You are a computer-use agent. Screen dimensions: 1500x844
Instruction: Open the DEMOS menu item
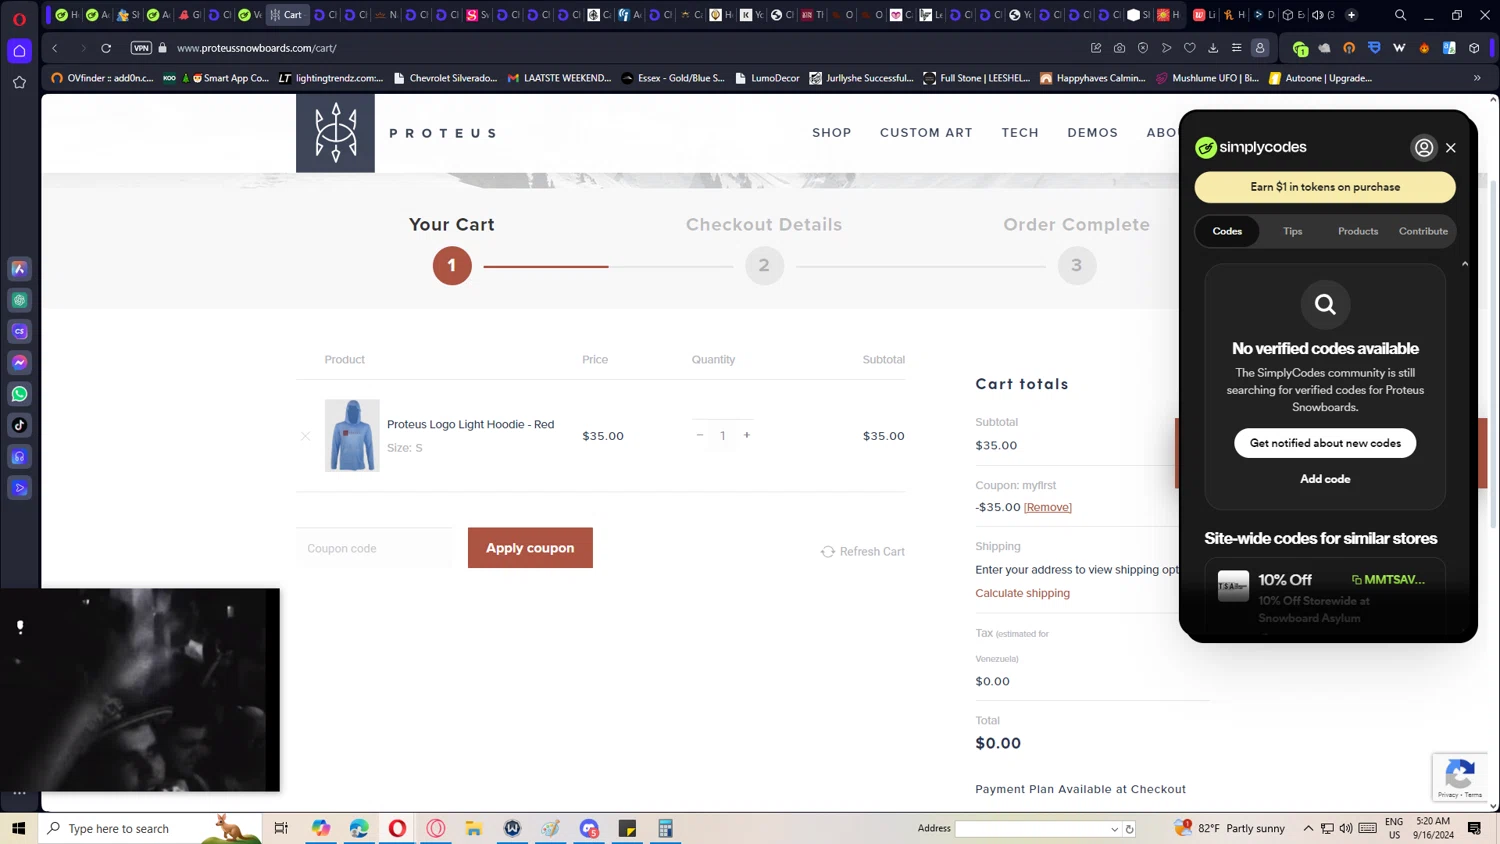1092,133
